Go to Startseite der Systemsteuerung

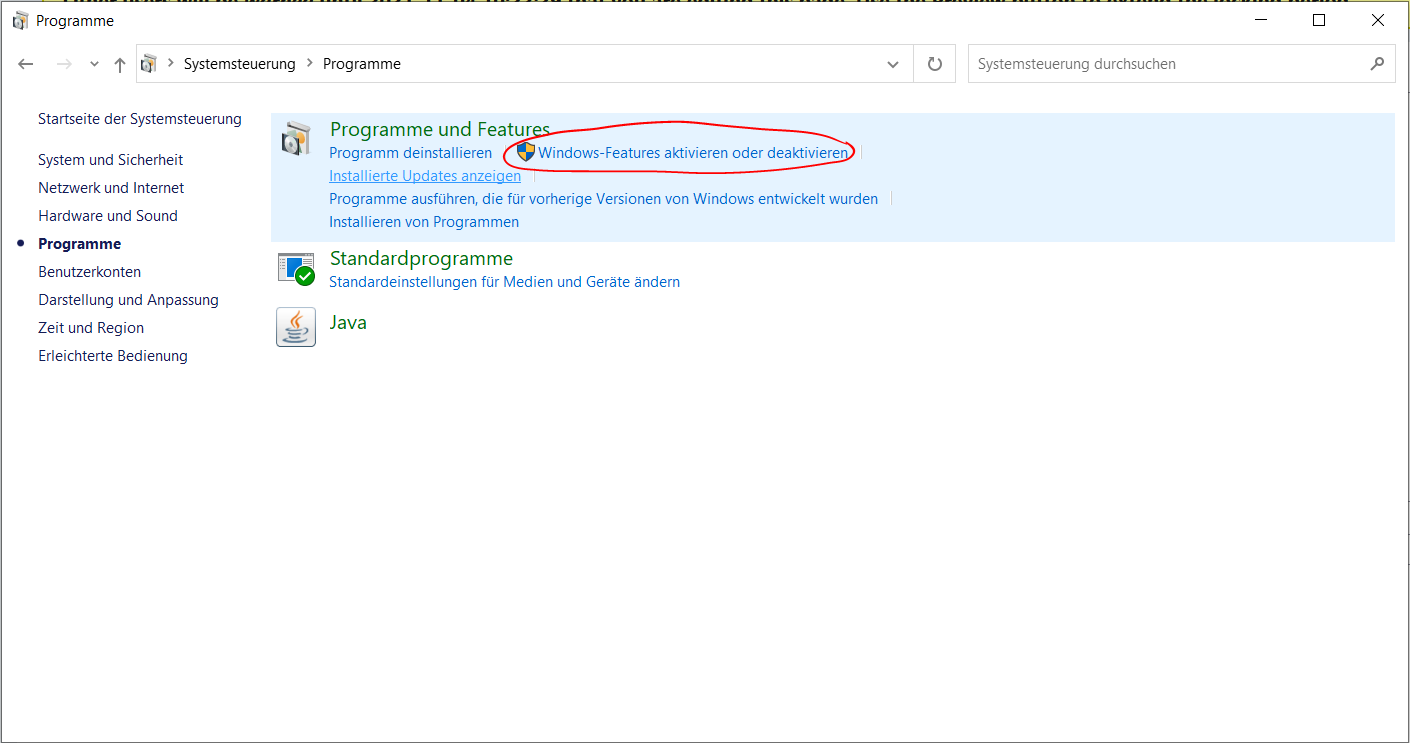[x=140, y=119]
